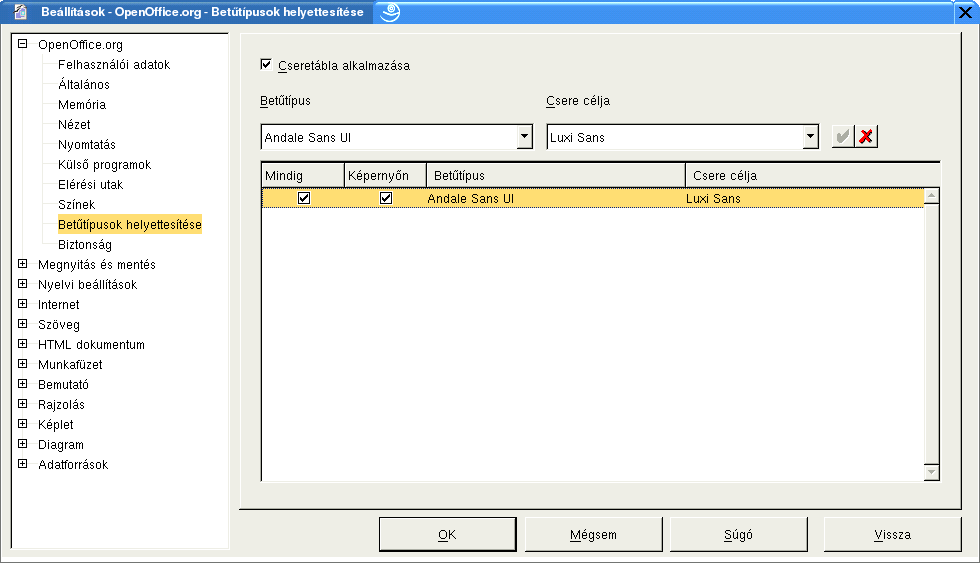
Task: Click scrollbar up arrow in replacement table
Action: 931,196
